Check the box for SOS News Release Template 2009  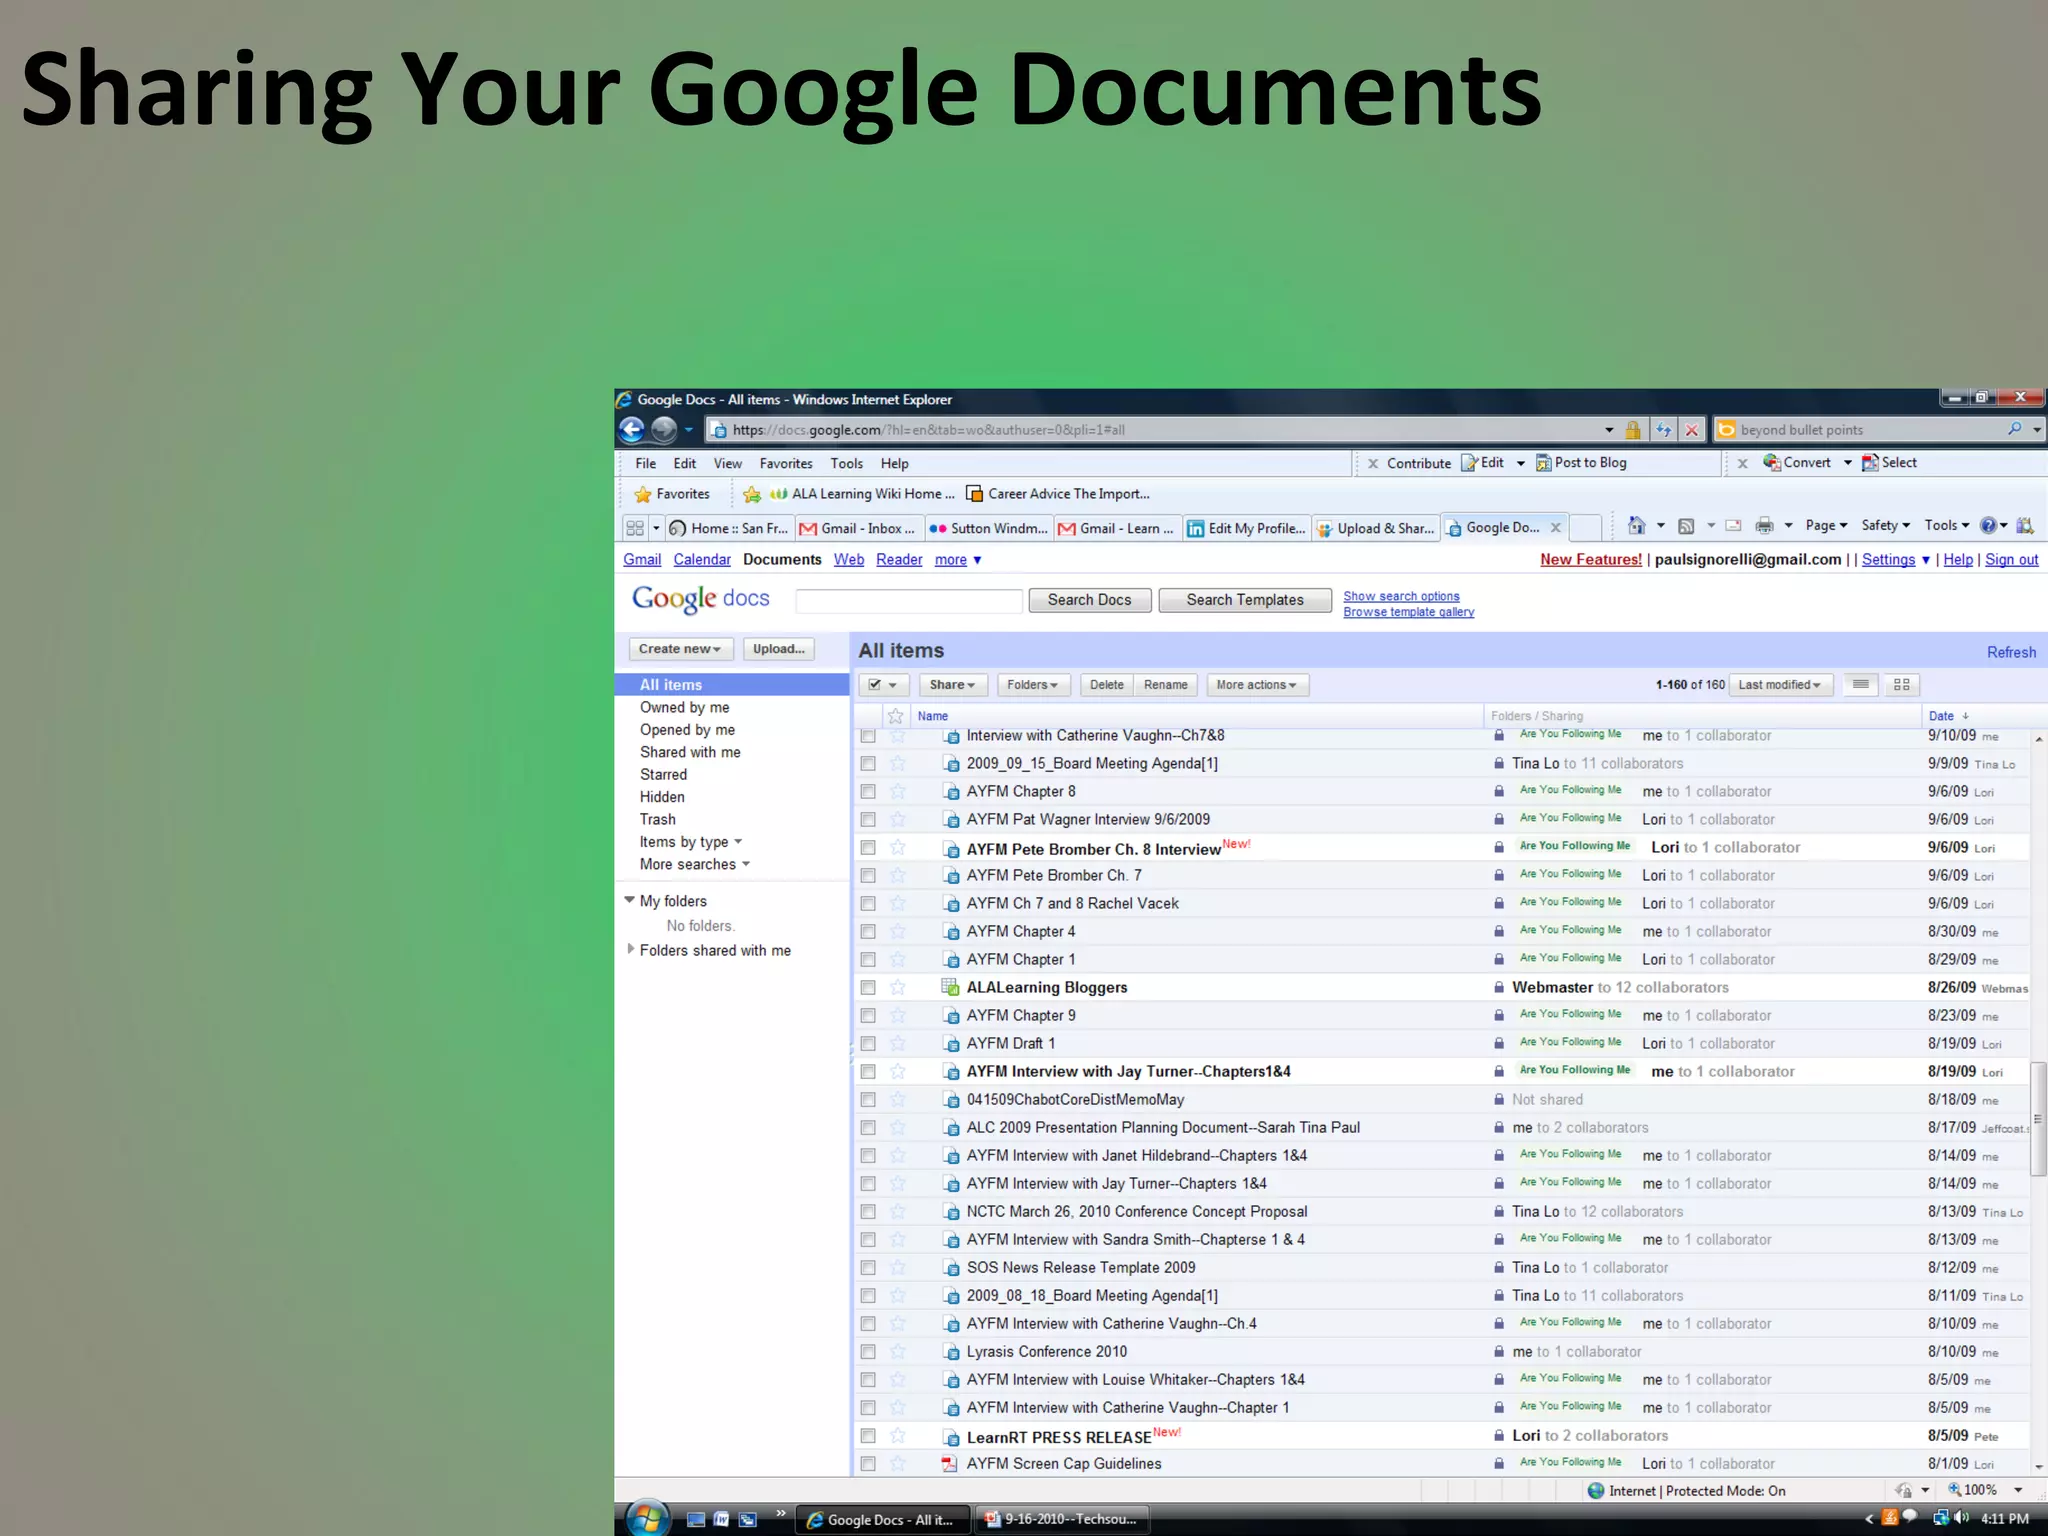[x=868, y=1267]
